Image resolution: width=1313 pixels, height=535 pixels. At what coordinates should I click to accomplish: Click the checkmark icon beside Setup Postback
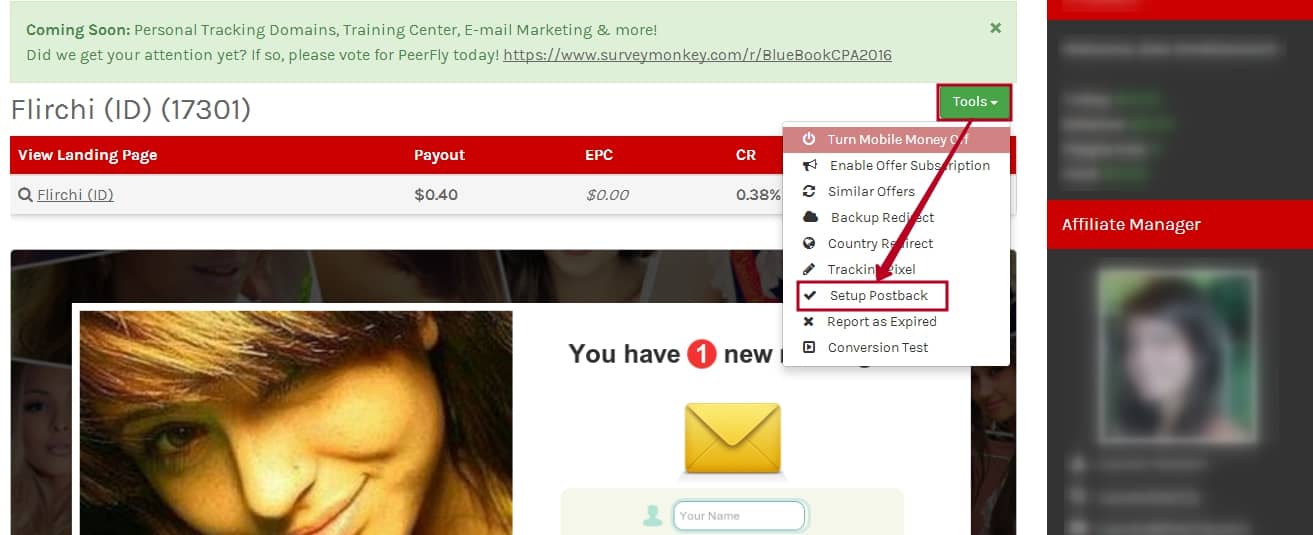click(x=810, y=295)
